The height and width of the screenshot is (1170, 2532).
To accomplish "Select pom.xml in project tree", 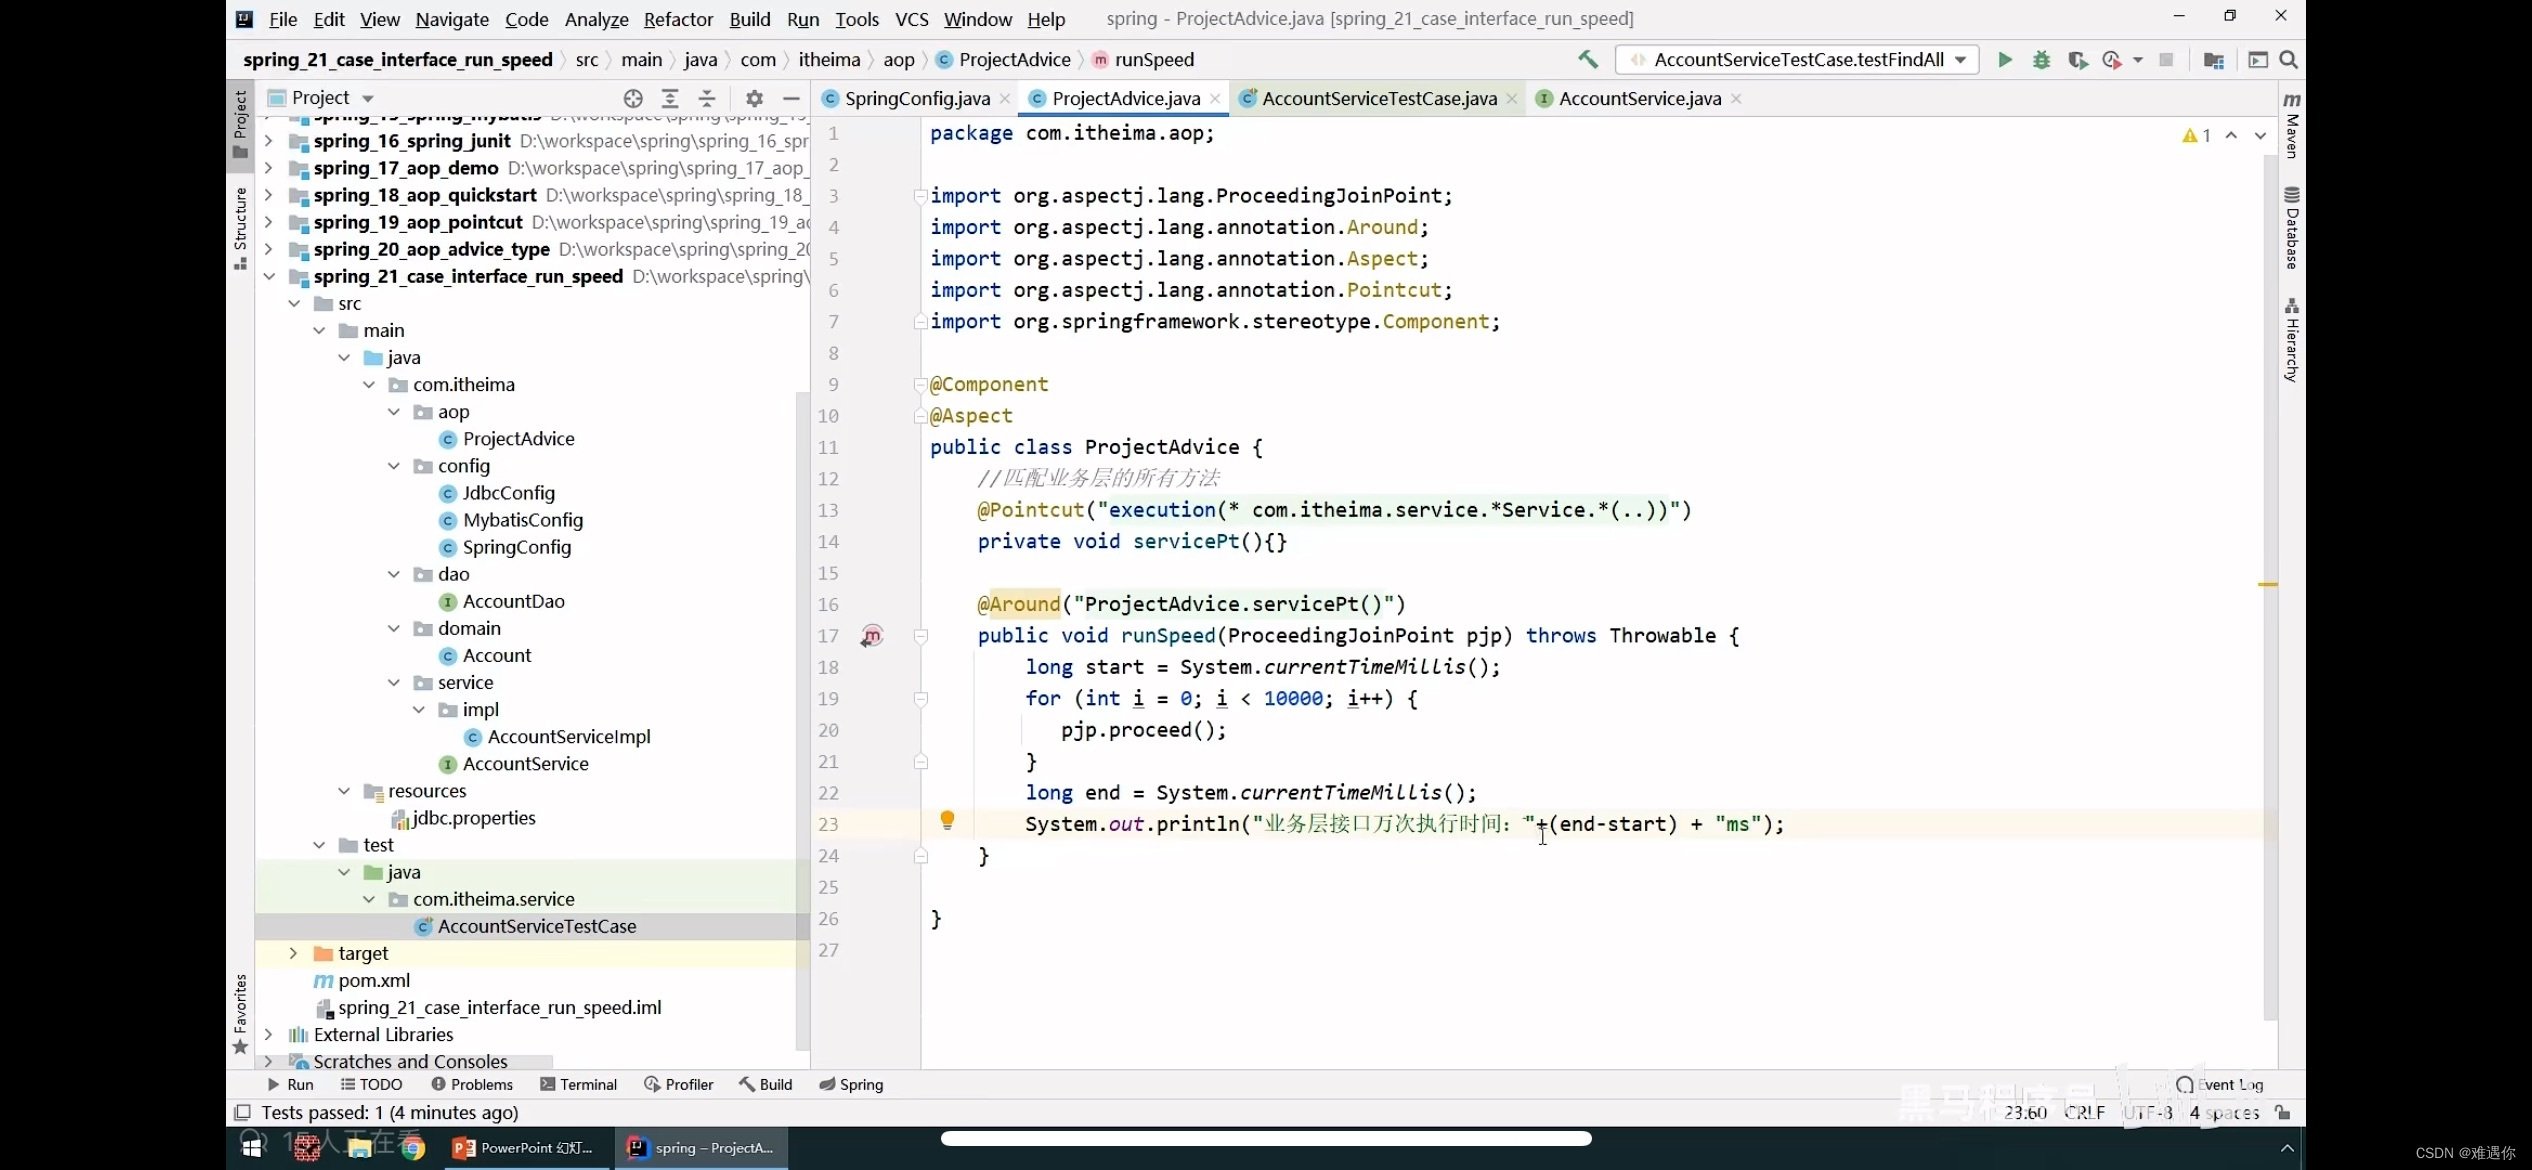I will coord(373,981).
